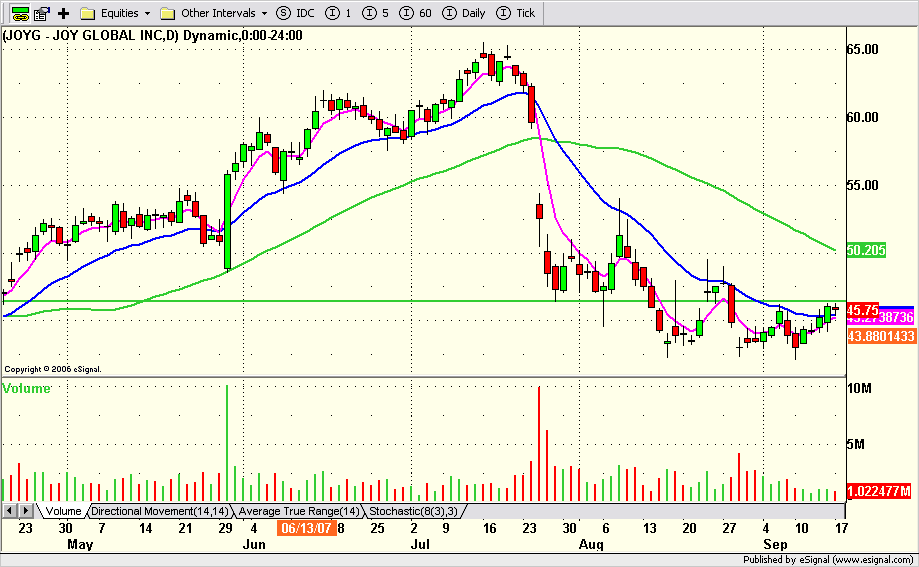Click the 65.00 price axis label
The width and height of the screenshot is (919, 567).
click(x=862, y=49)
